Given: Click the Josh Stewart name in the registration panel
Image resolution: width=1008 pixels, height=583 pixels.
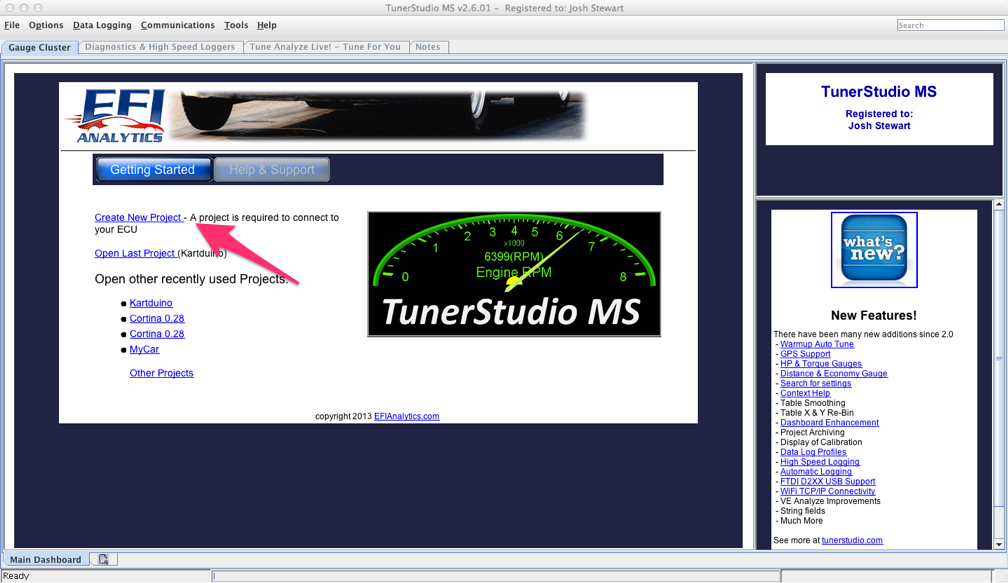Looking at the screenshot, I should [879, 125].
